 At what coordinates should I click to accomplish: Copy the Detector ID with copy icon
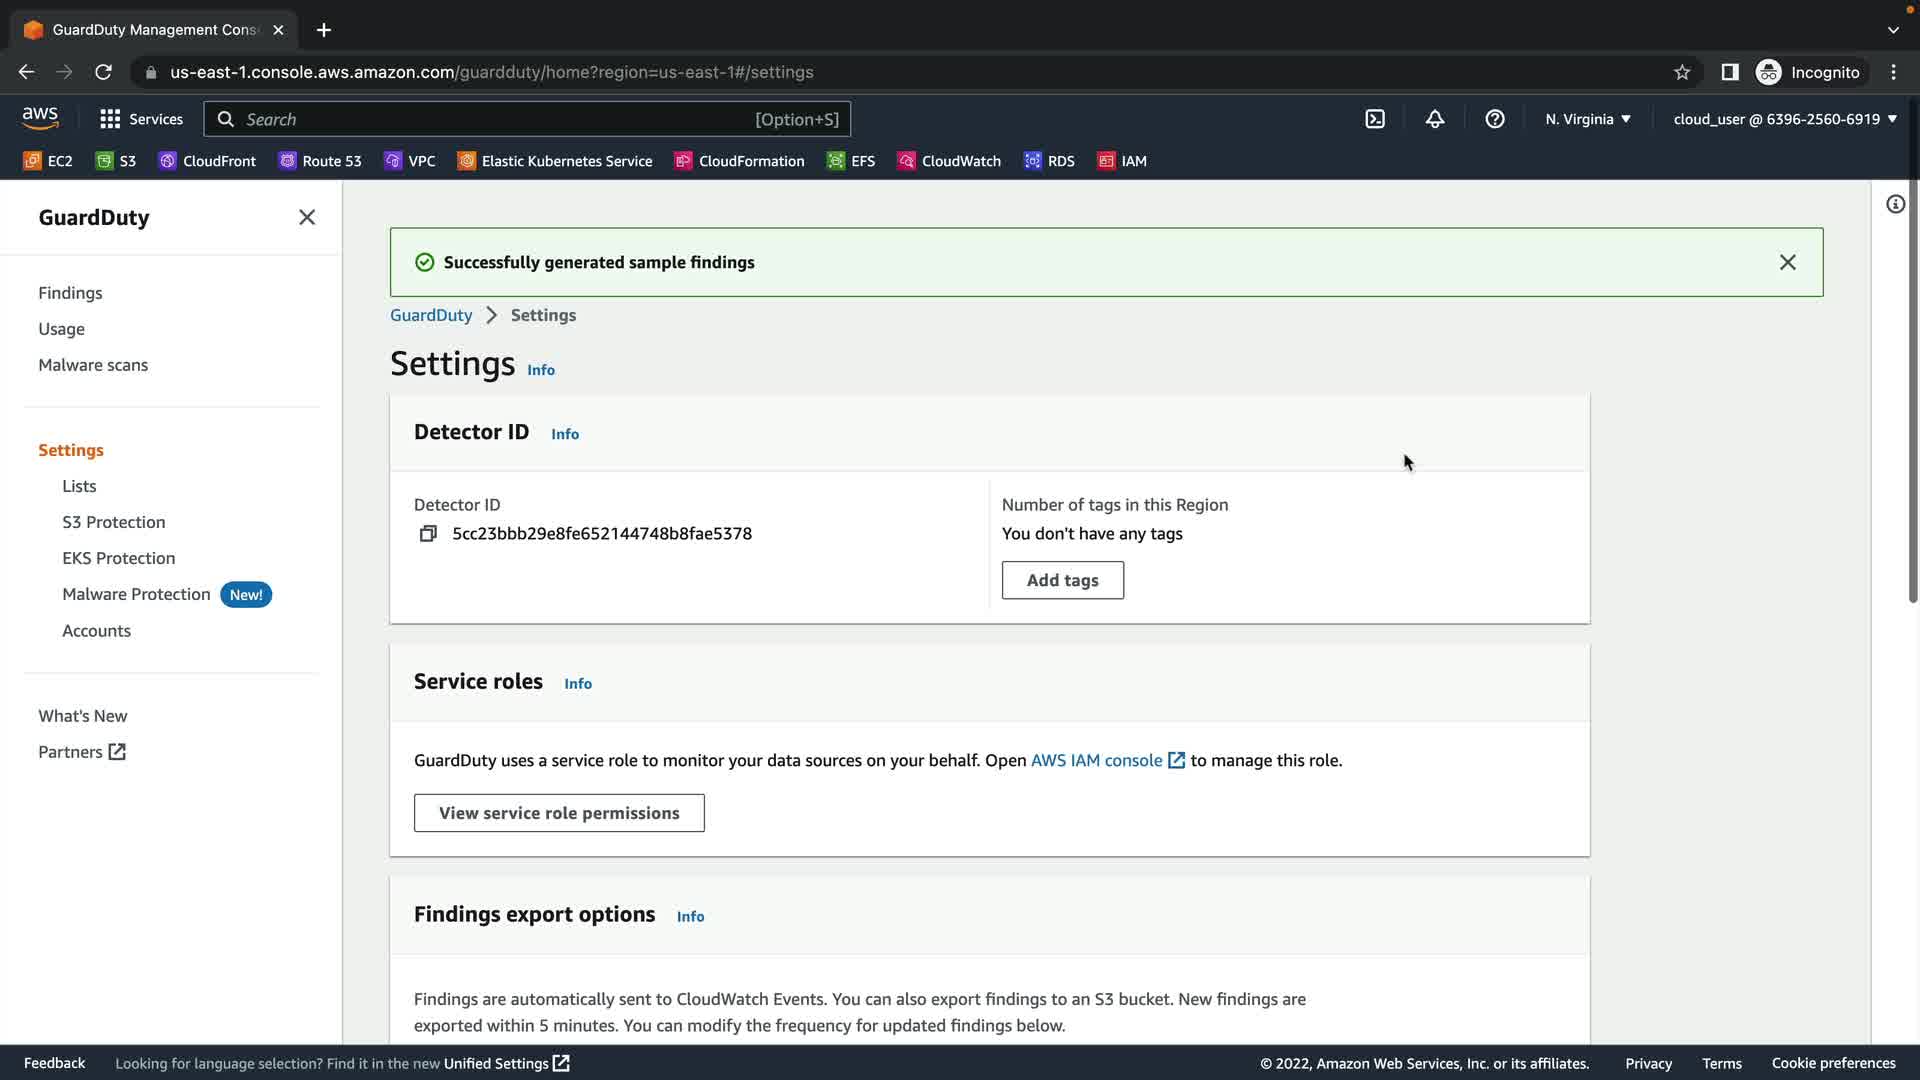coord(428,534)
